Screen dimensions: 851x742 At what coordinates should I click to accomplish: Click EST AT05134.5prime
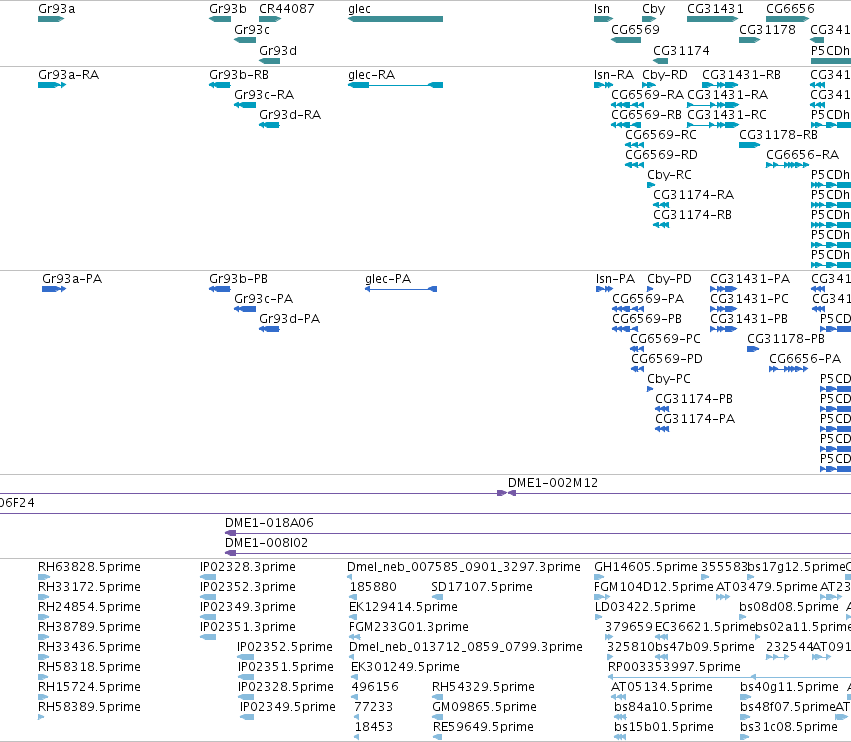662,687
